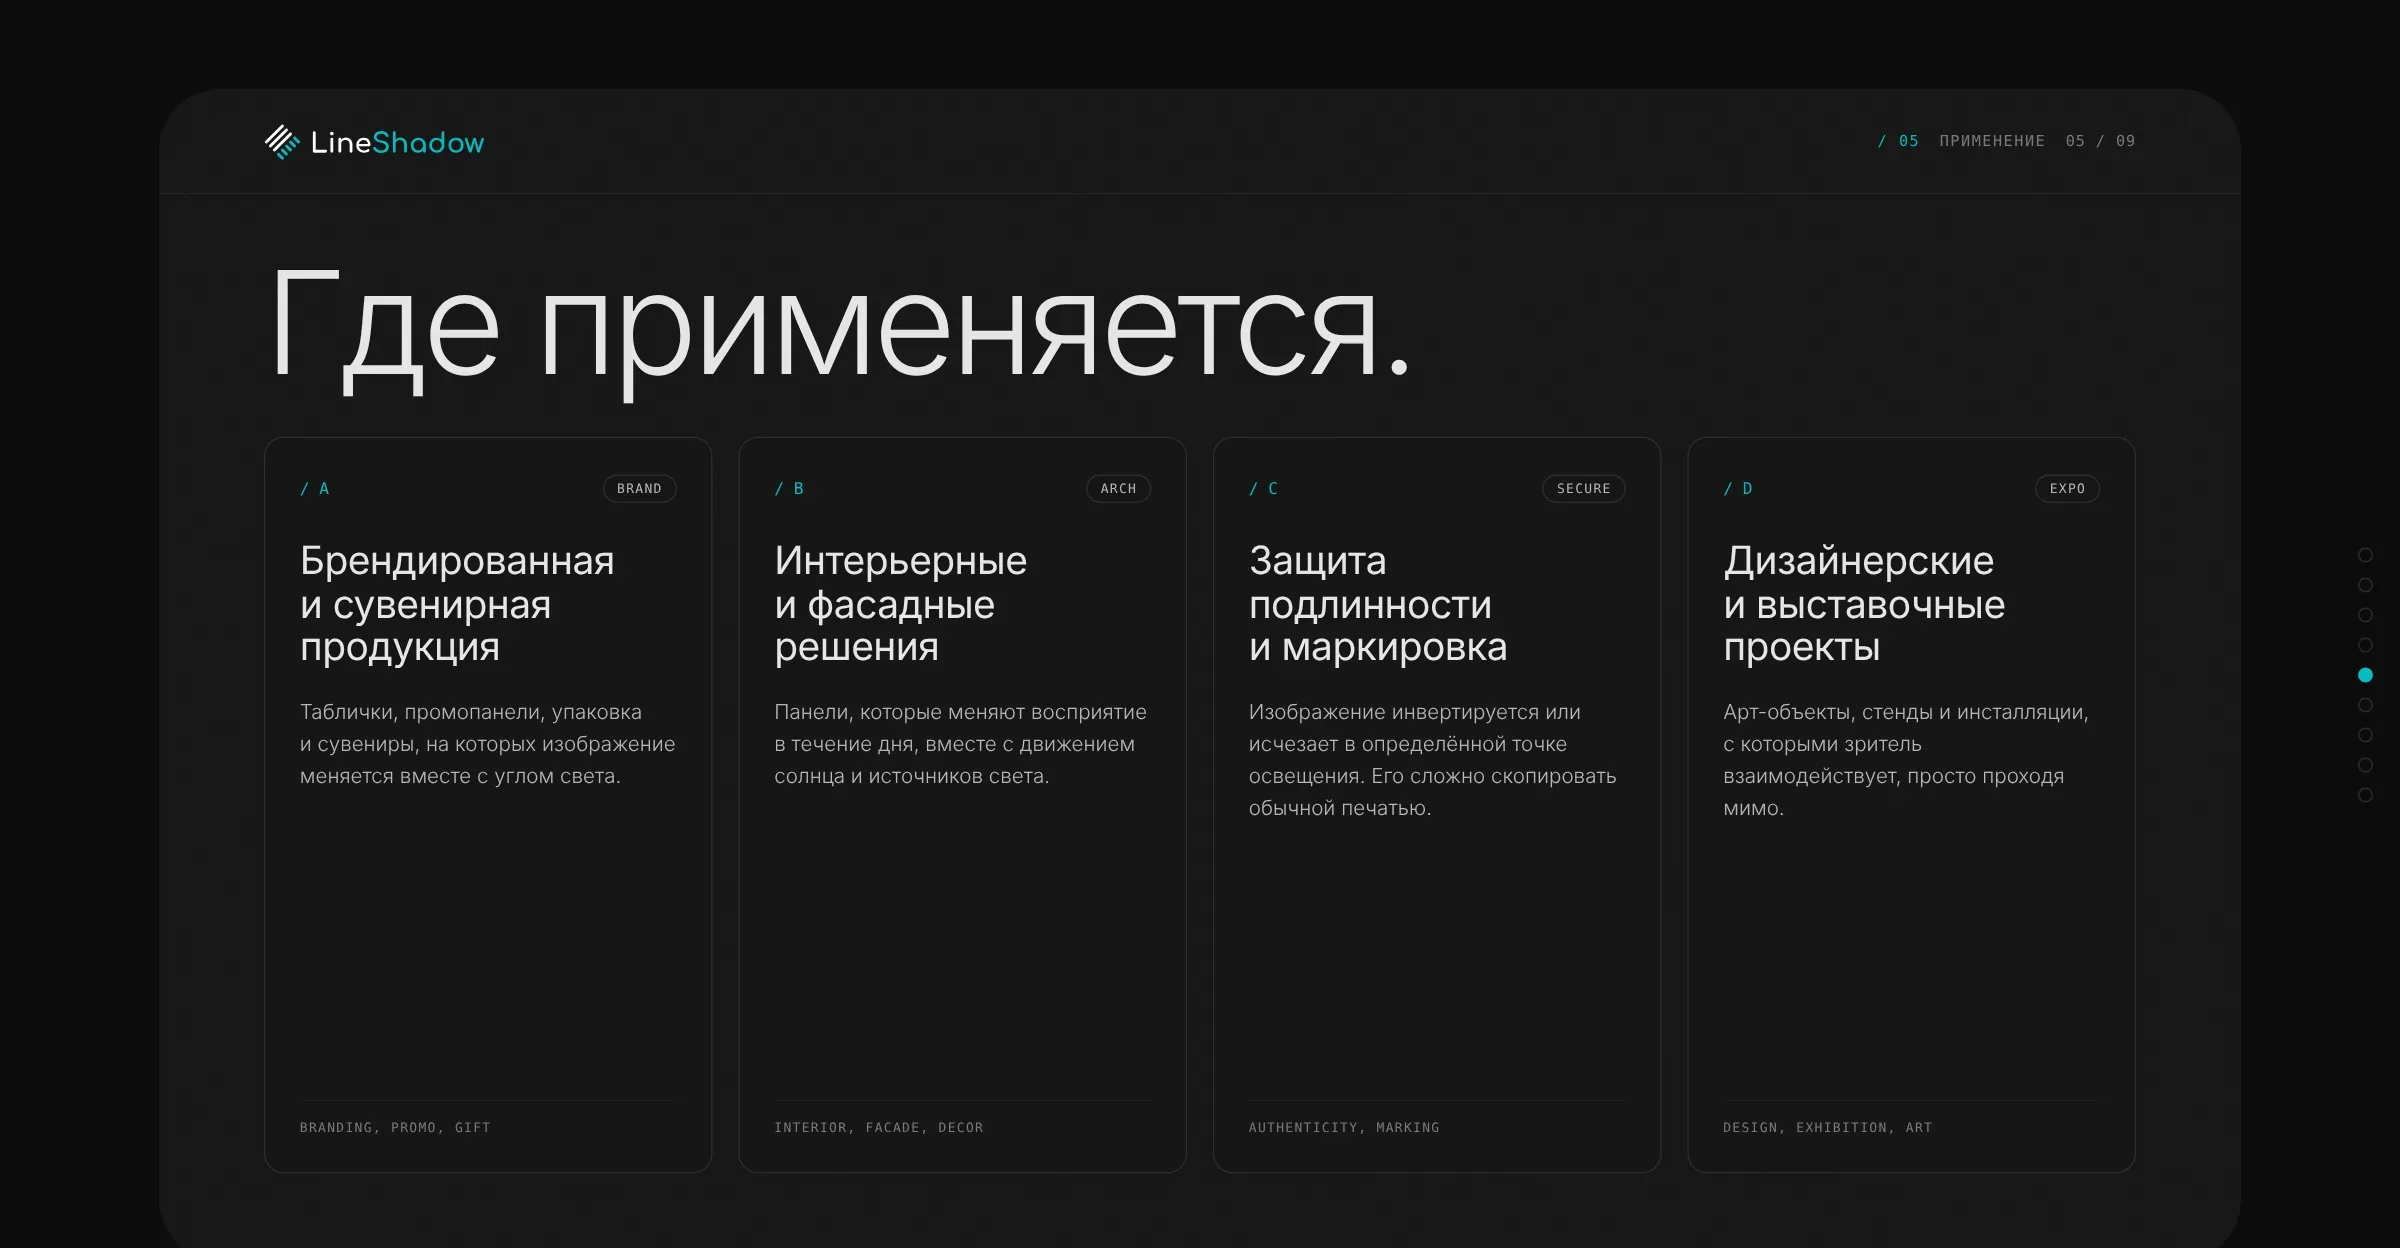Viewport: 2400px width, 1248px height.
Task: Click the 'Таблички, промопанели, упаковка' description
Action: [487, 744]
